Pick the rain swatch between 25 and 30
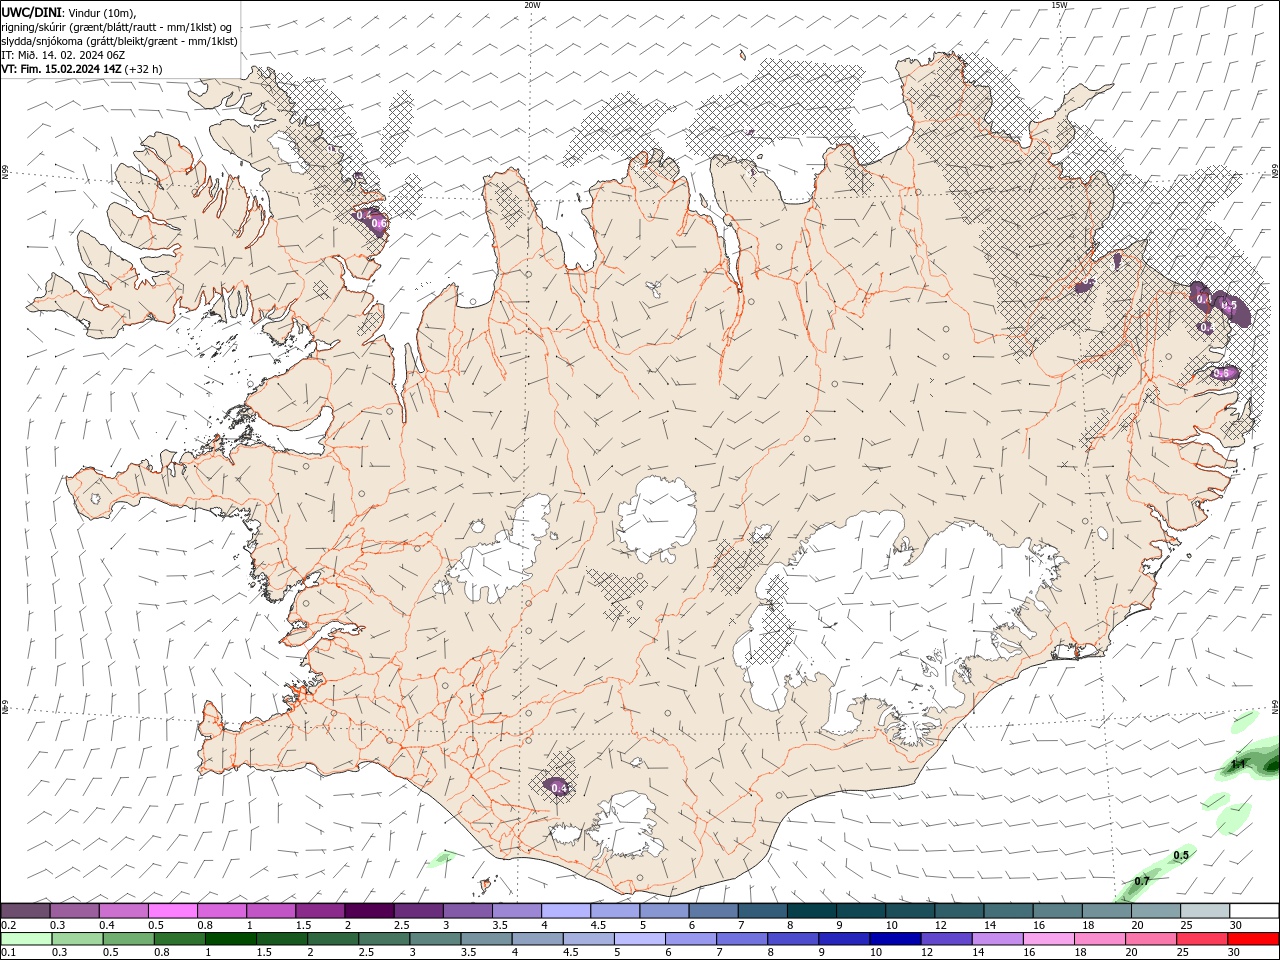The width and height of the screenshot is (1280, 960). 1202,939
